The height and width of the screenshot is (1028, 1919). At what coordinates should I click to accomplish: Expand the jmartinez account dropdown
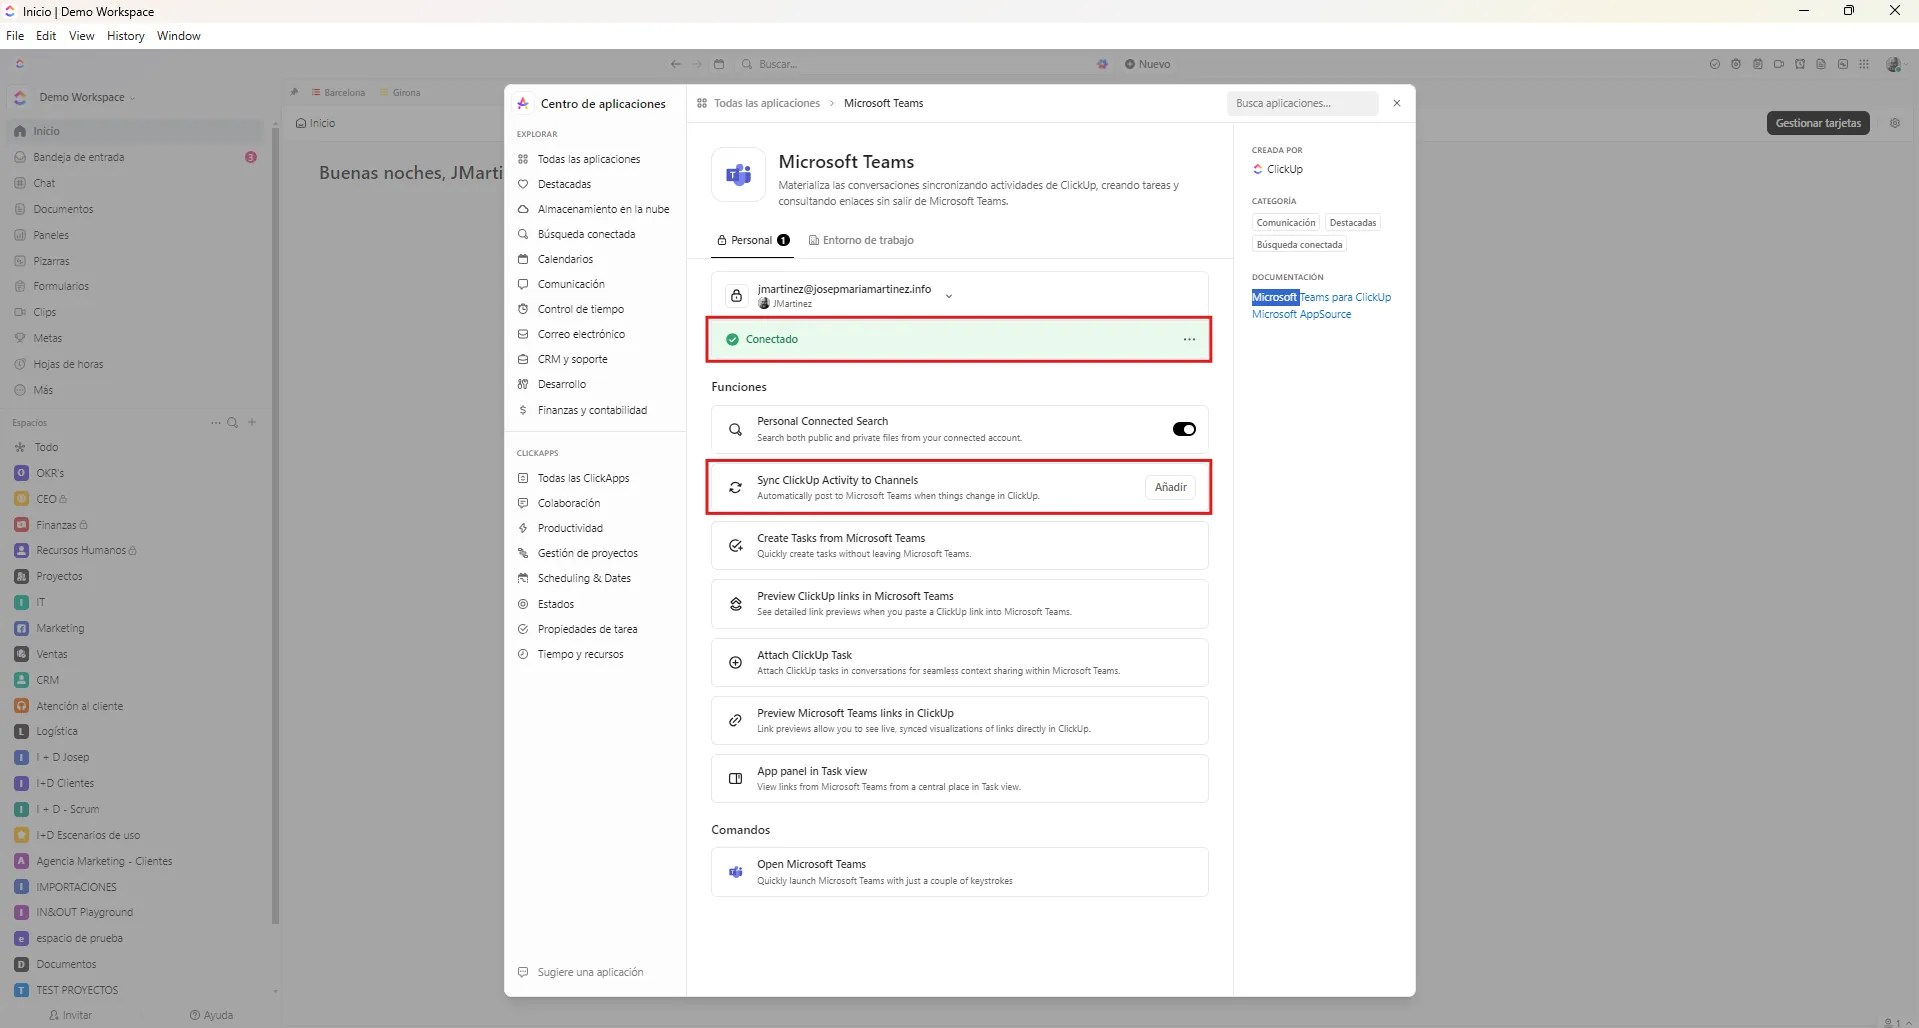(948, 296)
